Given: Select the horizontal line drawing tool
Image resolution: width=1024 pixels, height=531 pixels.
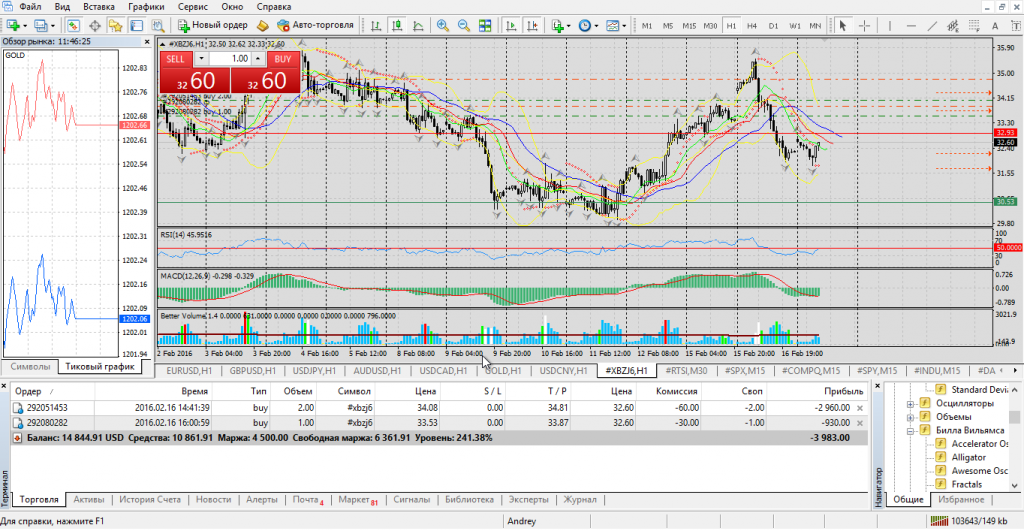Looking at the screenshot, I should point(909,24).
